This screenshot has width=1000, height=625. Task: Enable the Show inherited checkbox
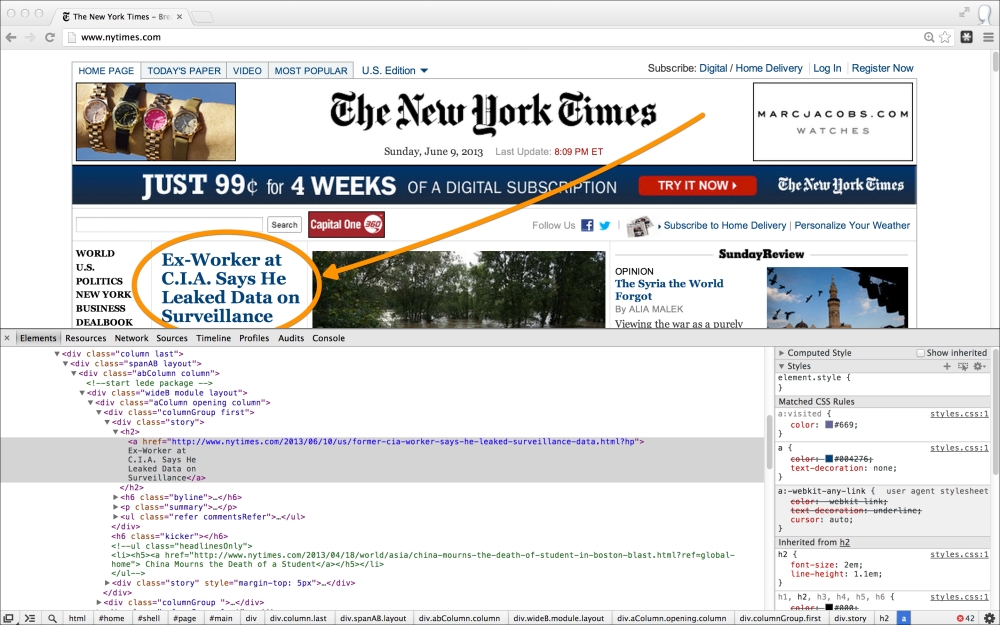920,353
